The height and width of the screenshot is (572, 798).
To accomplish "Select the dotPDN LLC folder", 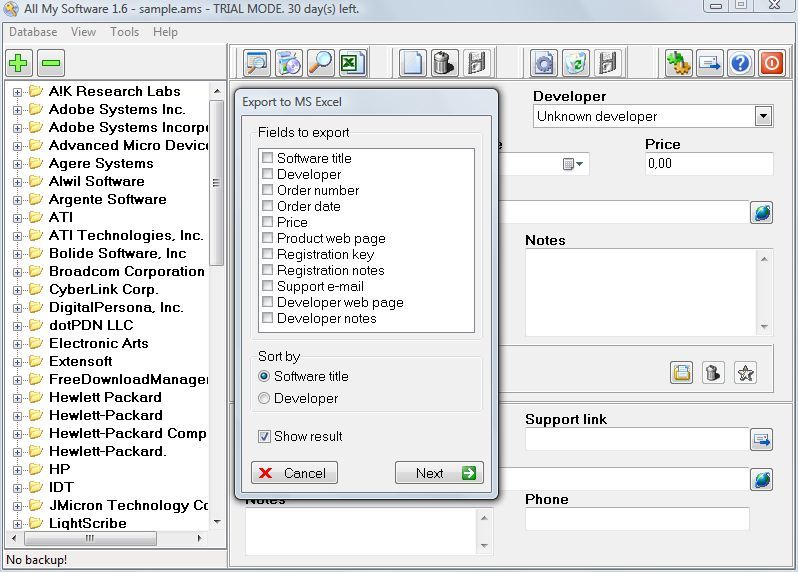I will tap(91, 325).
